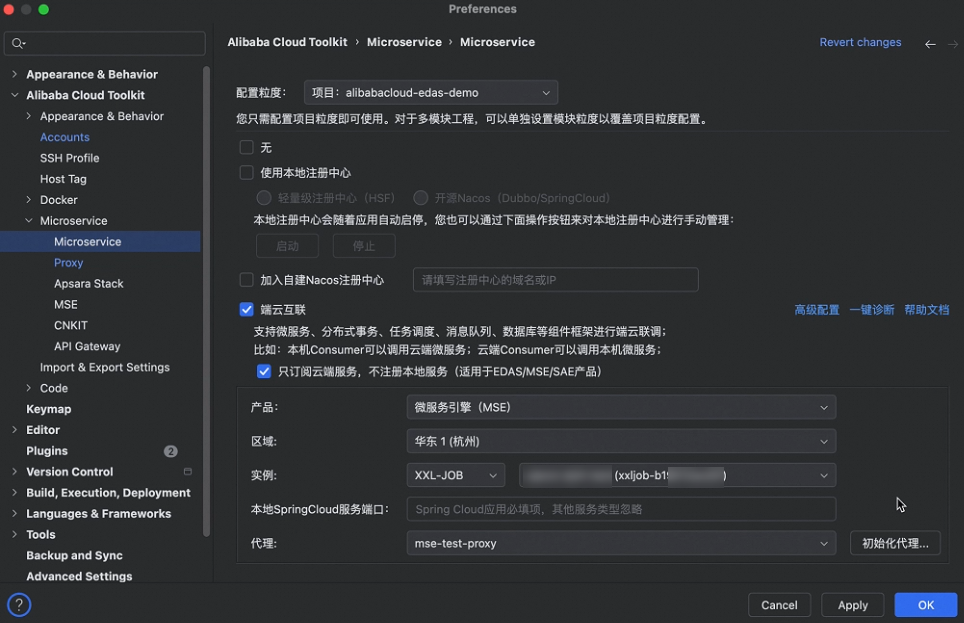Image resolution: width=964 pixels, height=623 pixels.
Task: Expand the Docker tree node
Action: click(x=28, y=199)
